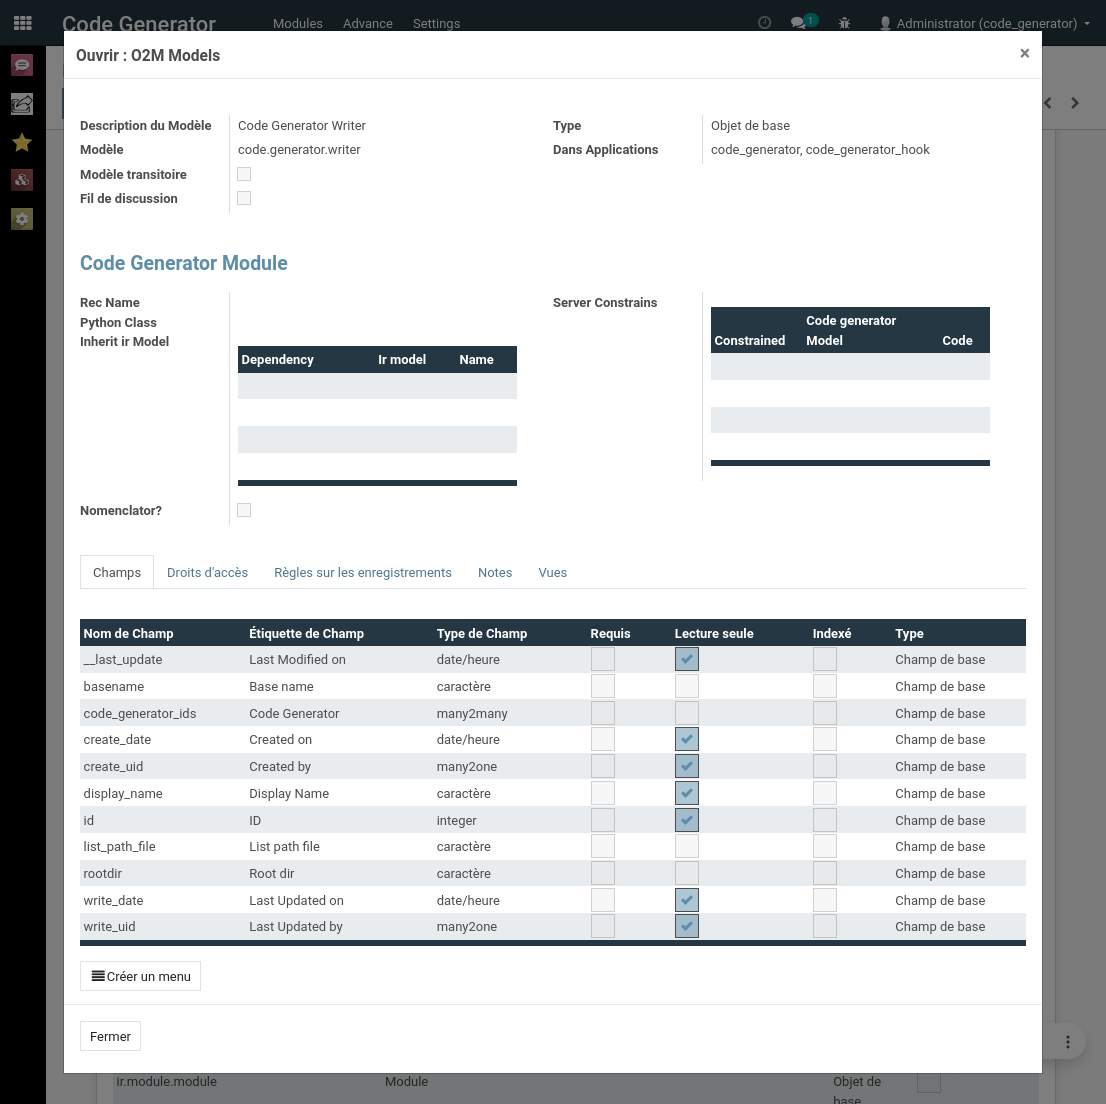1106x1104 pixels.
Task: Open the conversations chat icon
Action: click(x=799, y=23)
